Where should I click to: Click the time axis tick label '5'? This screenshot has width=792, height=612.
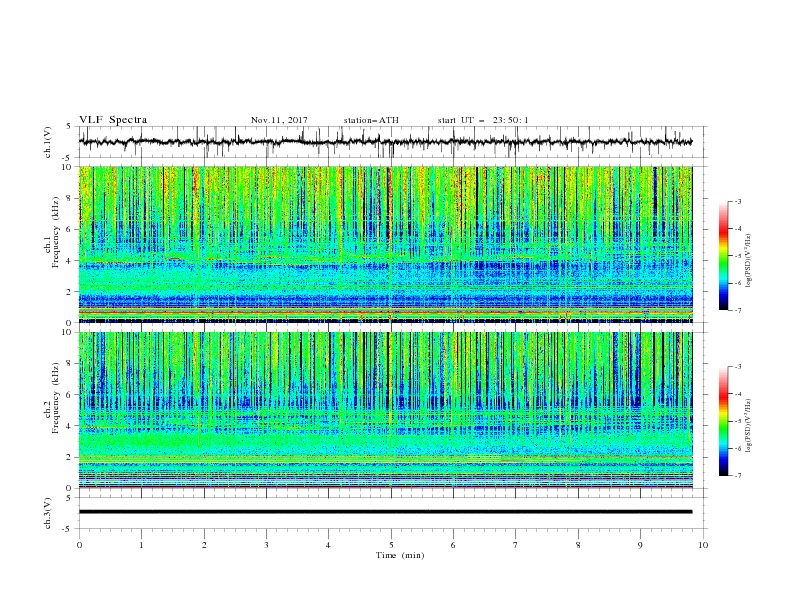click(x=391, y=545)
